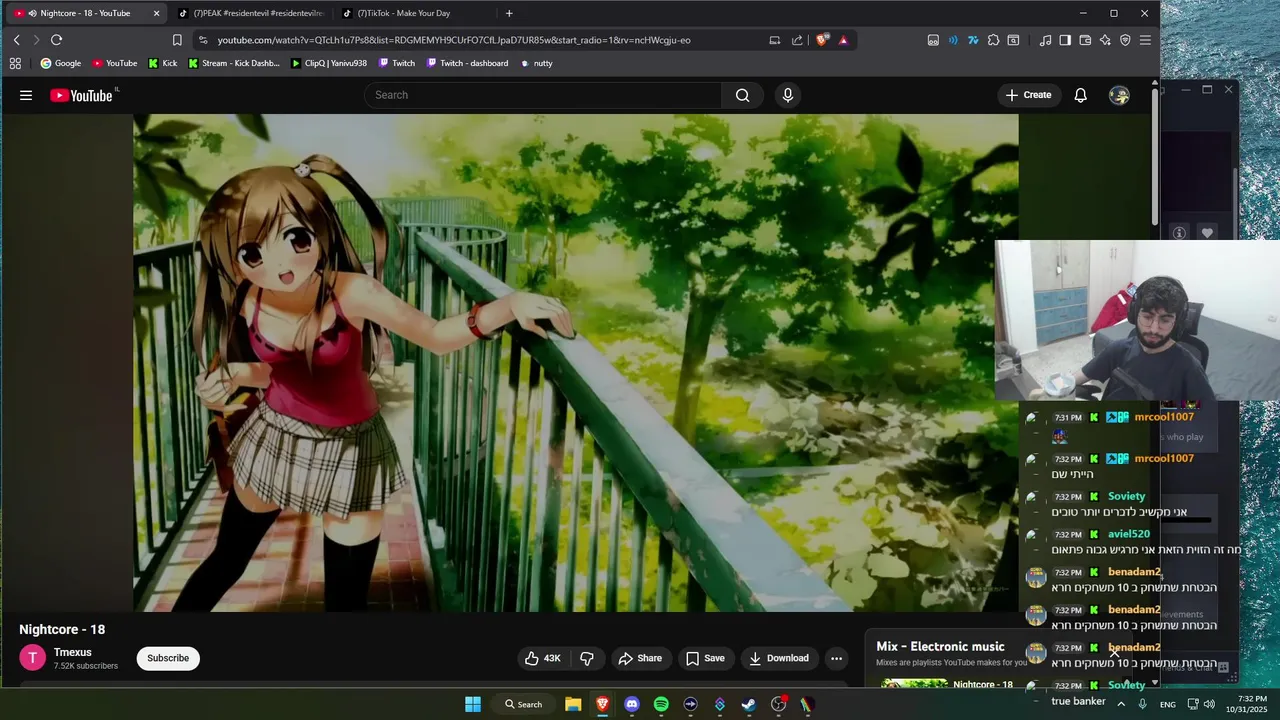Open the Tmexus channel avatar

[x=33, y=657]
